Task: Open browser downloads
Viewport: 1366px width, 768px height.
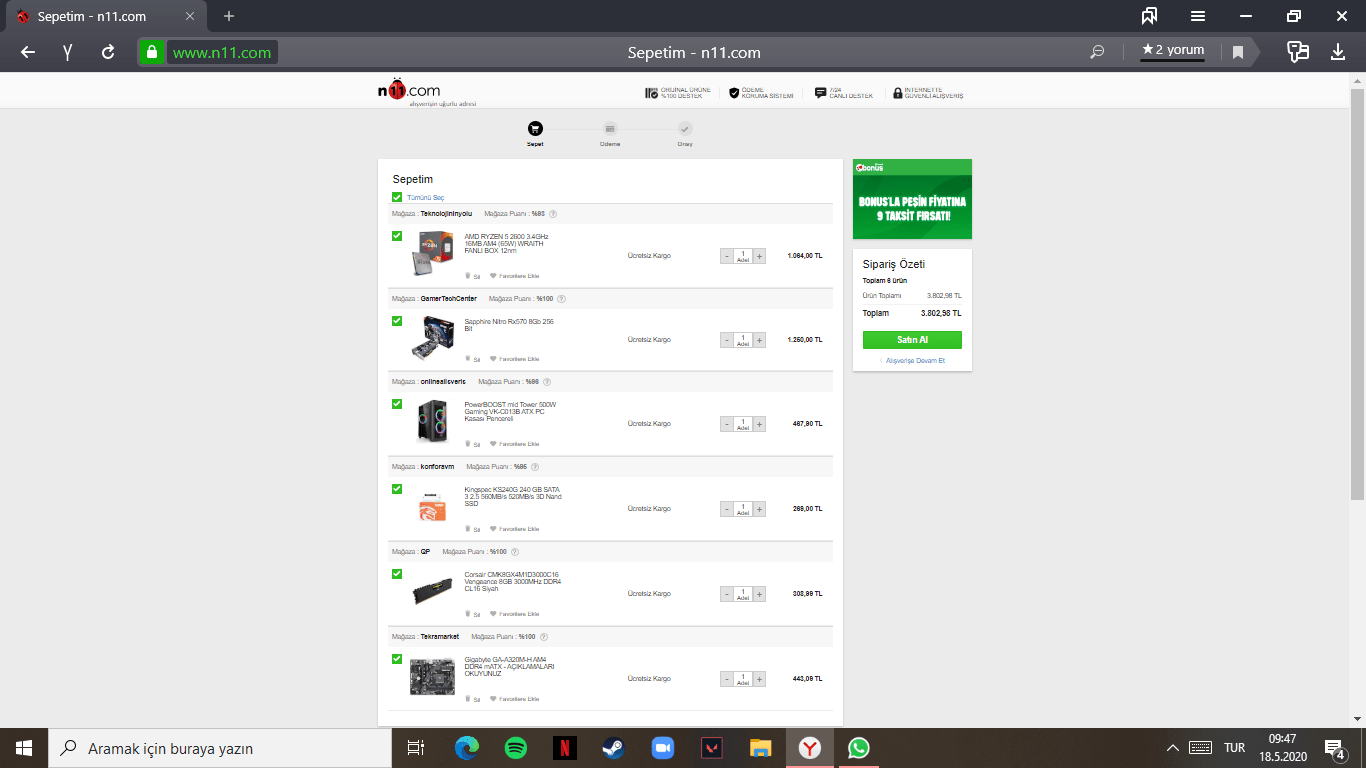Action: click(x=1338, y=52)
